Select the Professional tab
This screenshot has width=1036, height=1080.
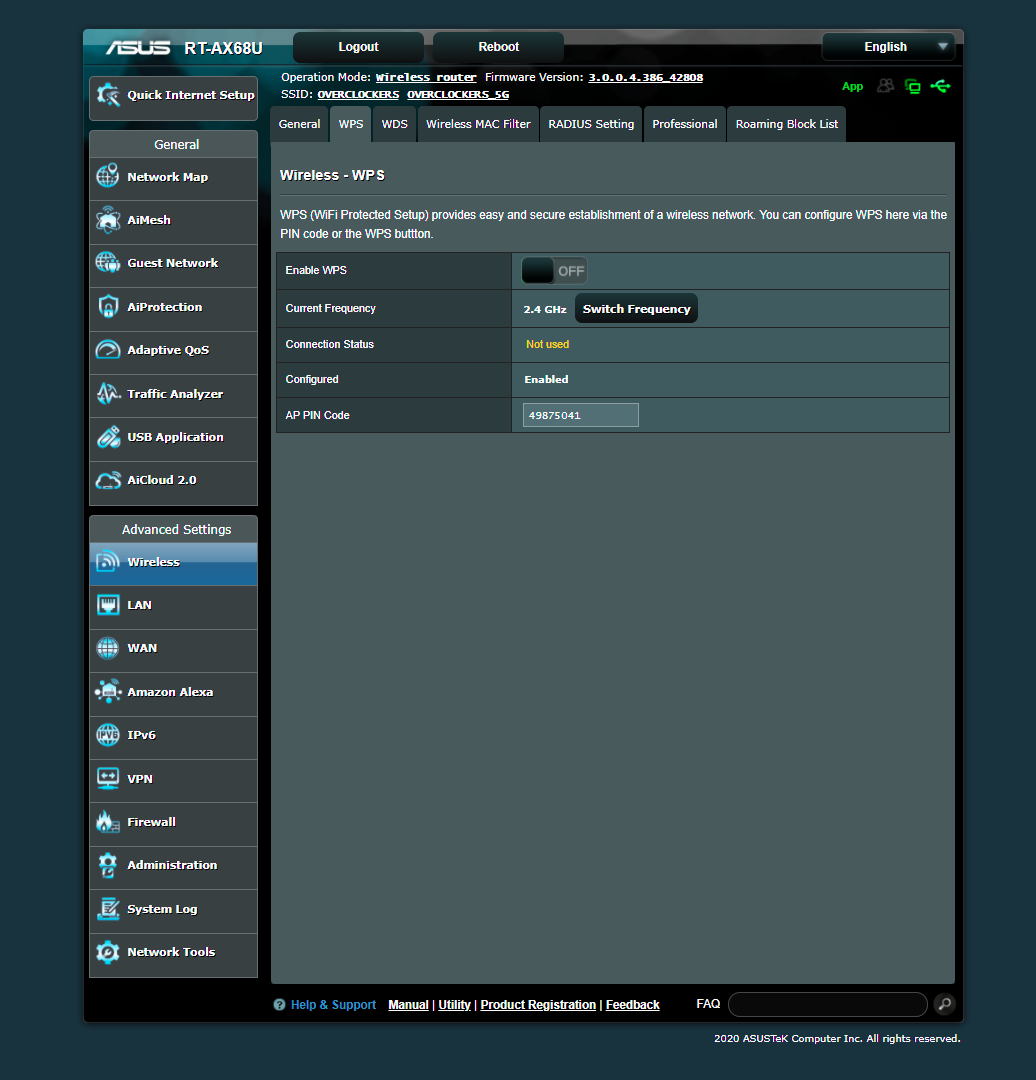pyautogui.click(x=685, y=124)
